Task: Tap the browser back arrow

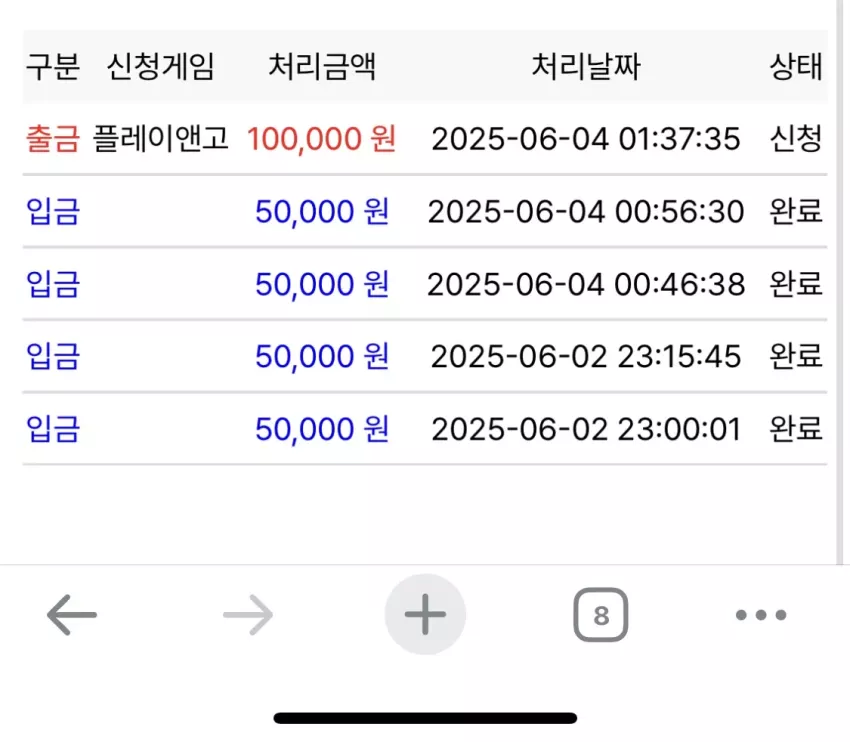Action: (72, 615)
